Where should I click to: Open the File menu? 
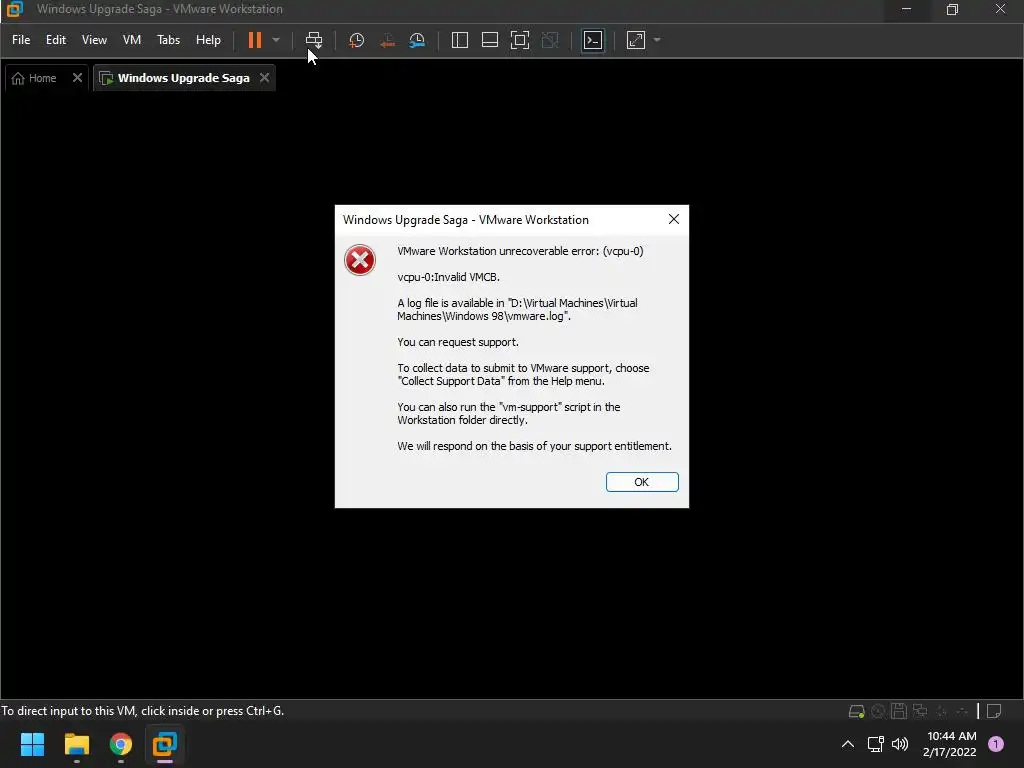(x=21, y=40)
